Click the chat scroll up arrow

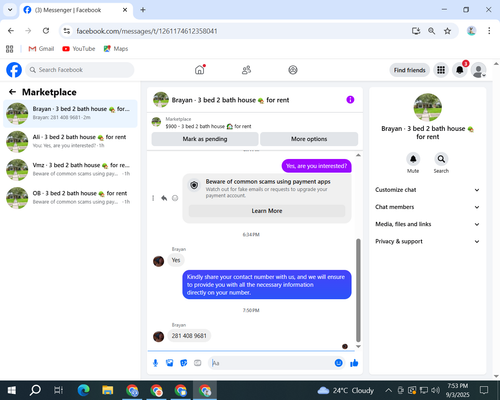pyautogui.click(x=358, y=155)
